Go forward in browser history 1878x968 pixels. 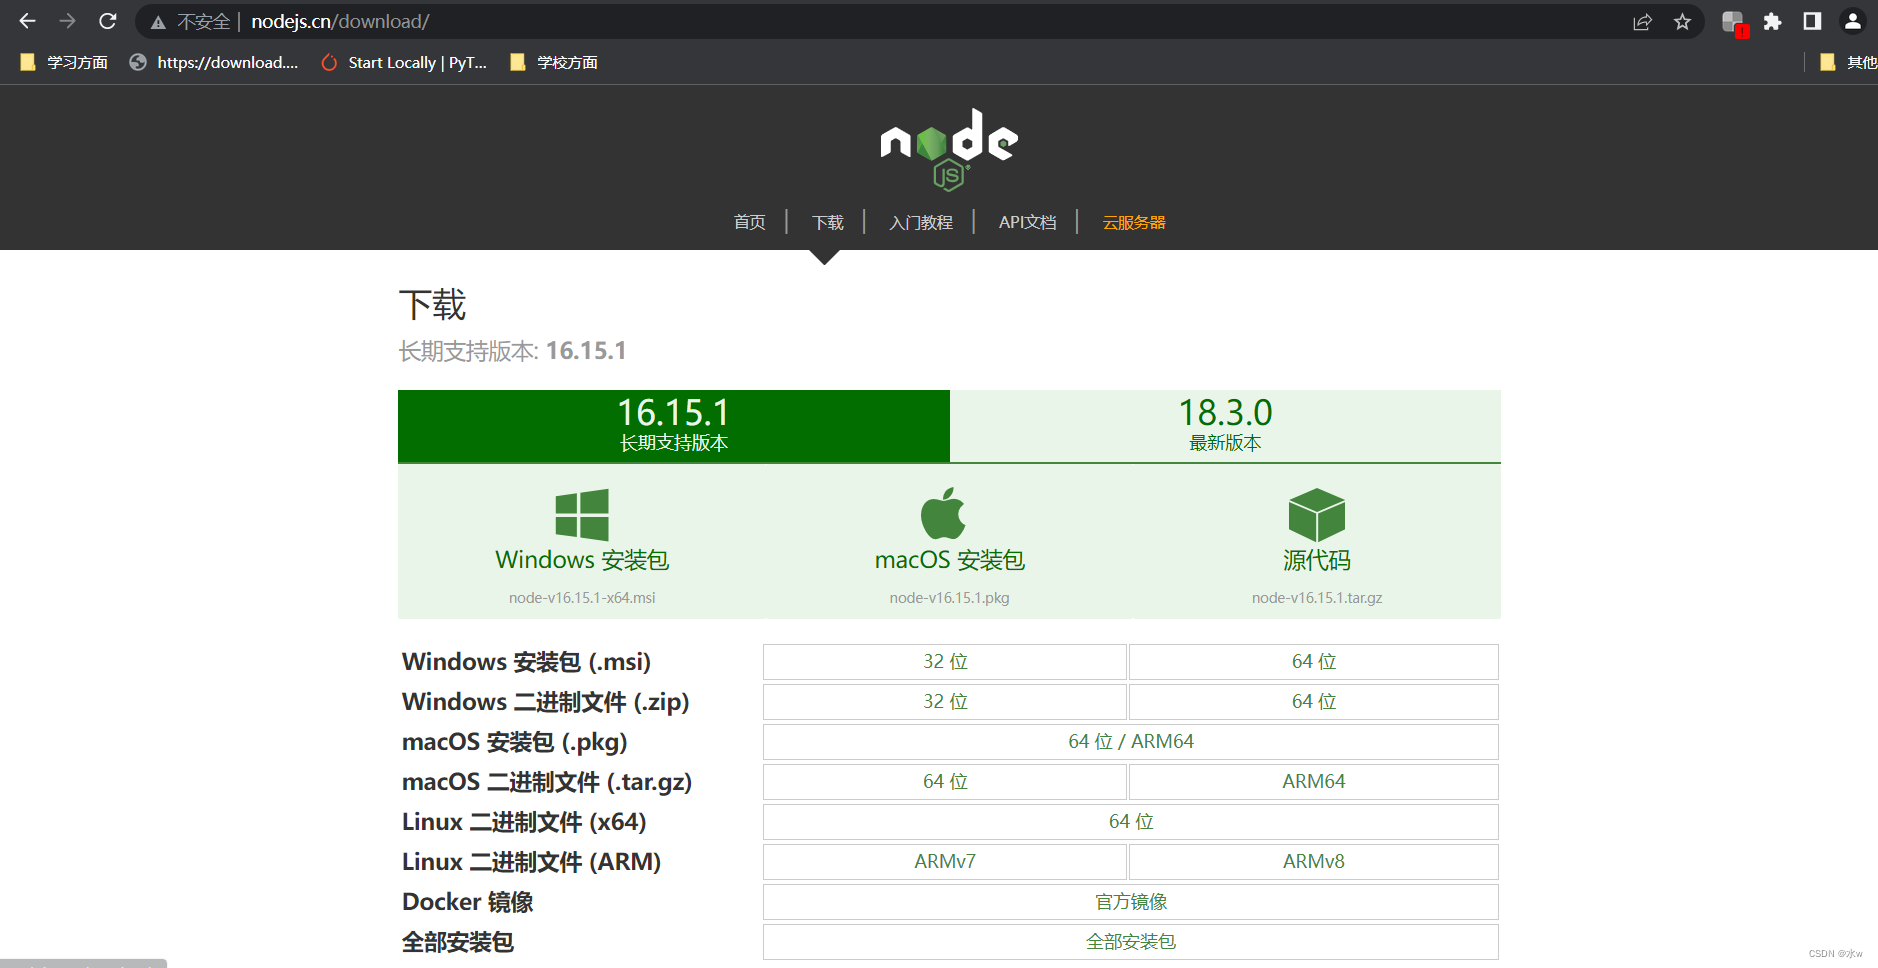[x=67, y=21]
